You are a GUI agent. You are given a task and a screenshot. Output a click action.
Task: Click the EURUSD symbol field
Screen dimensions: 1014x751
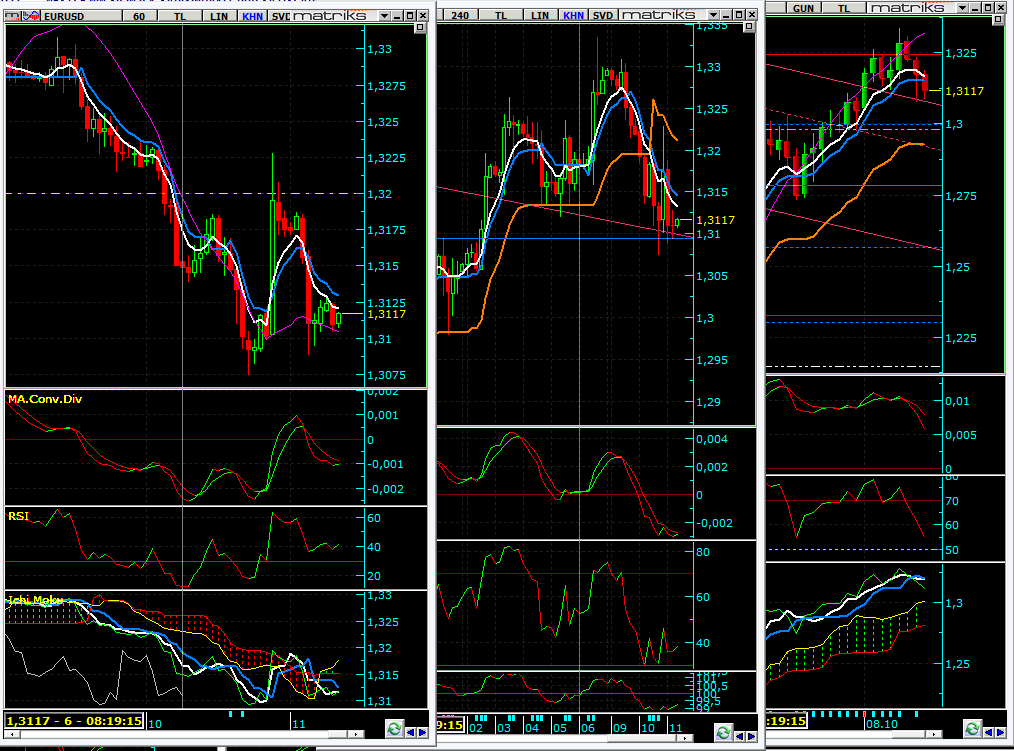tap(80, 16)
